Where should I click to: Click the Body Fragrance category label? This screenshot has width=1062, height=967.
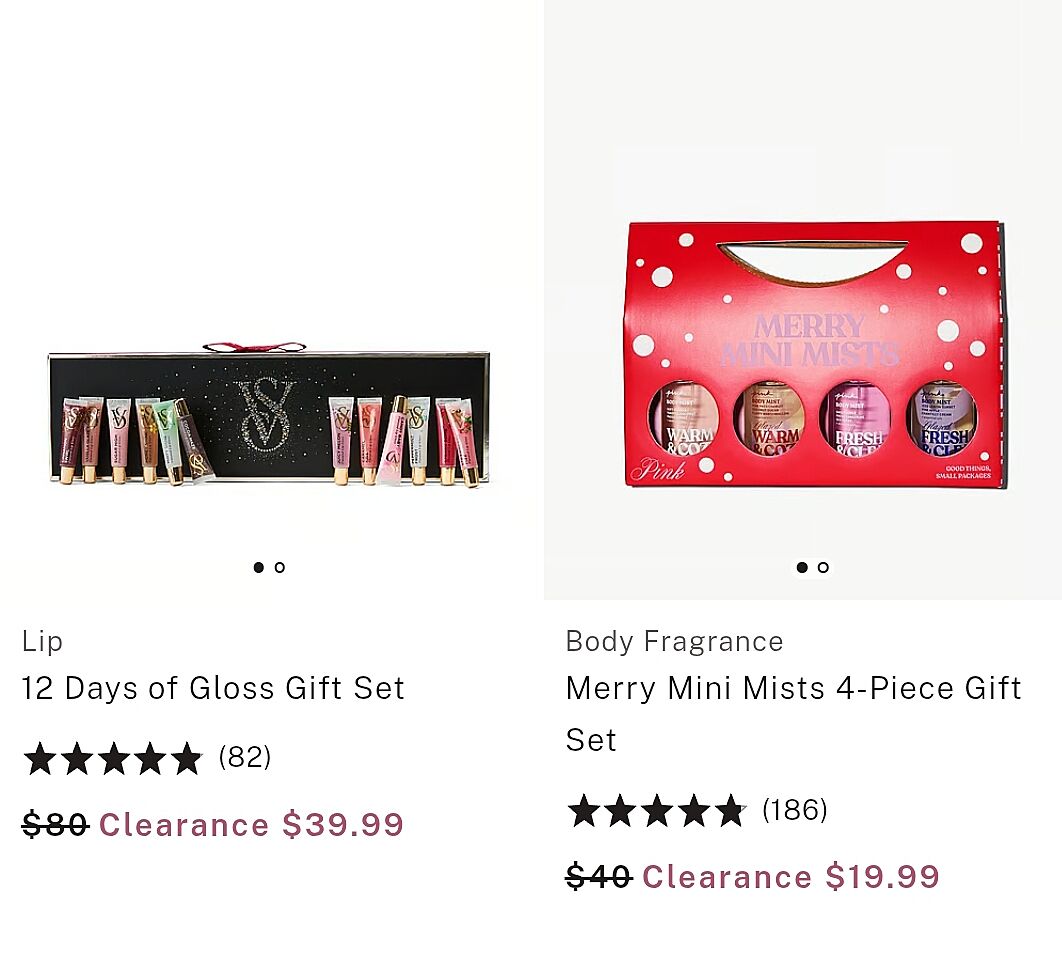coord(674,641)
